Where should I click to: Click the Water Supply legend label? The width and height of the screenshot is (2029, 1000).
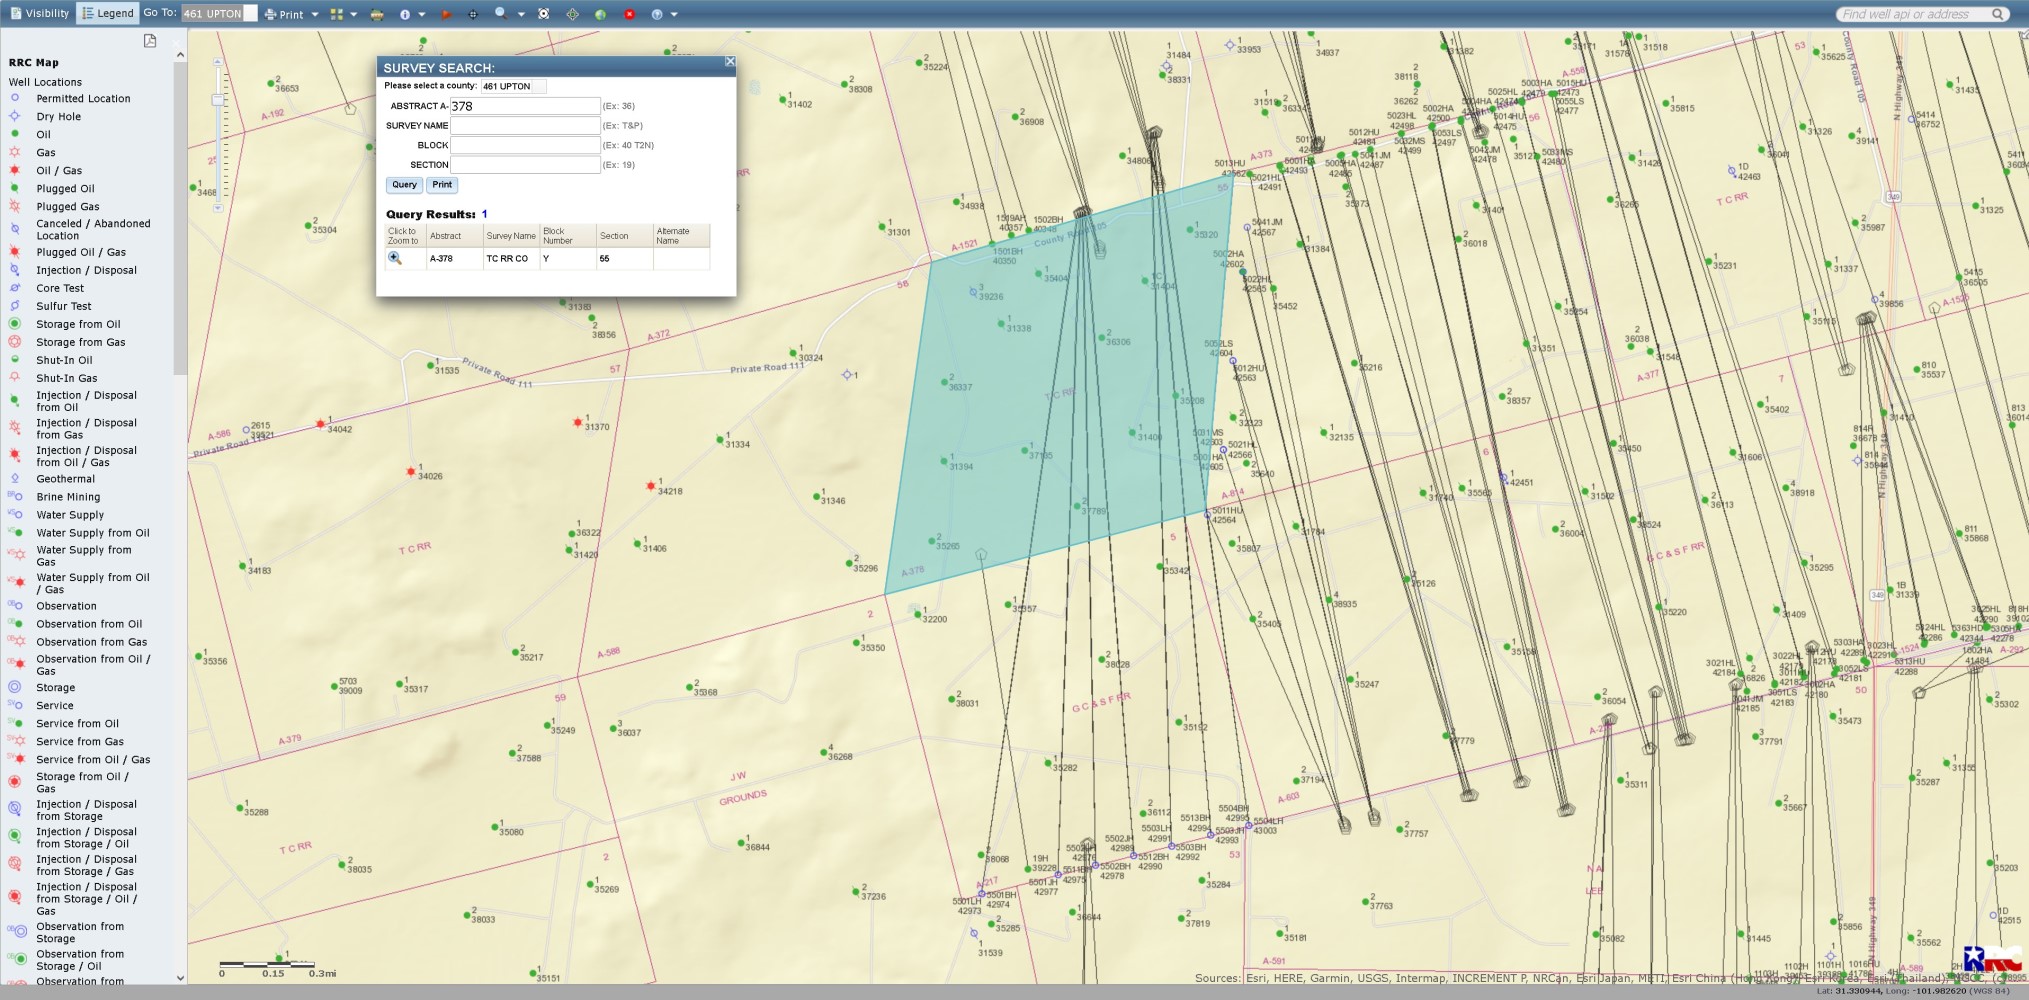(70, 515)
